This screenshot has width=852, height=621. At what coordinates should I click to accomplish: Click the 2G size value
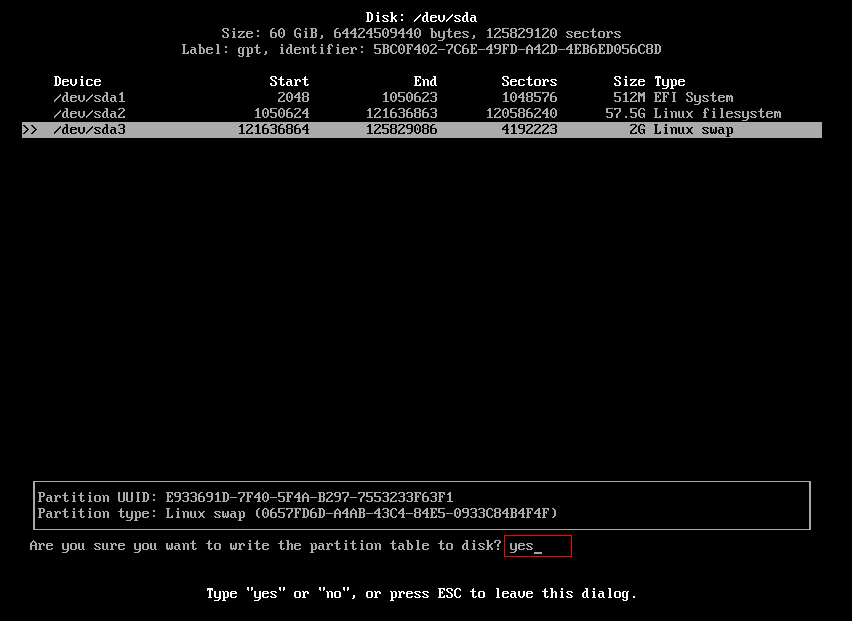tap(637, 130)
